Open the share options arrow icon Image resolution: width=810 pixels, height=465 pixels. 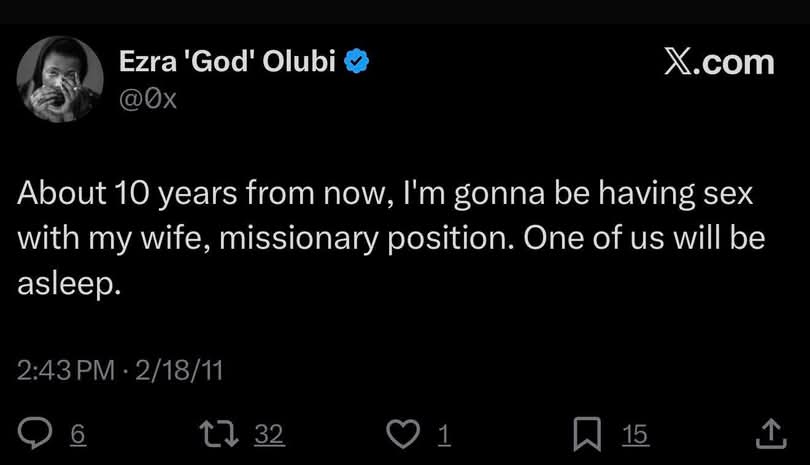(x=769, y=433)
